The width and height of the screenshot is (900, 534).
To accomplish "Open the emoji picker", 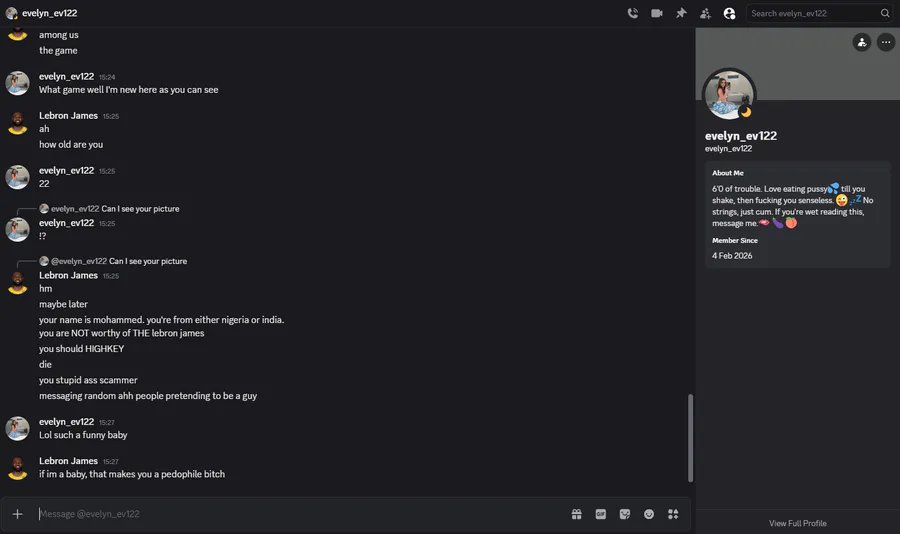I will click(x=649, y=514).
